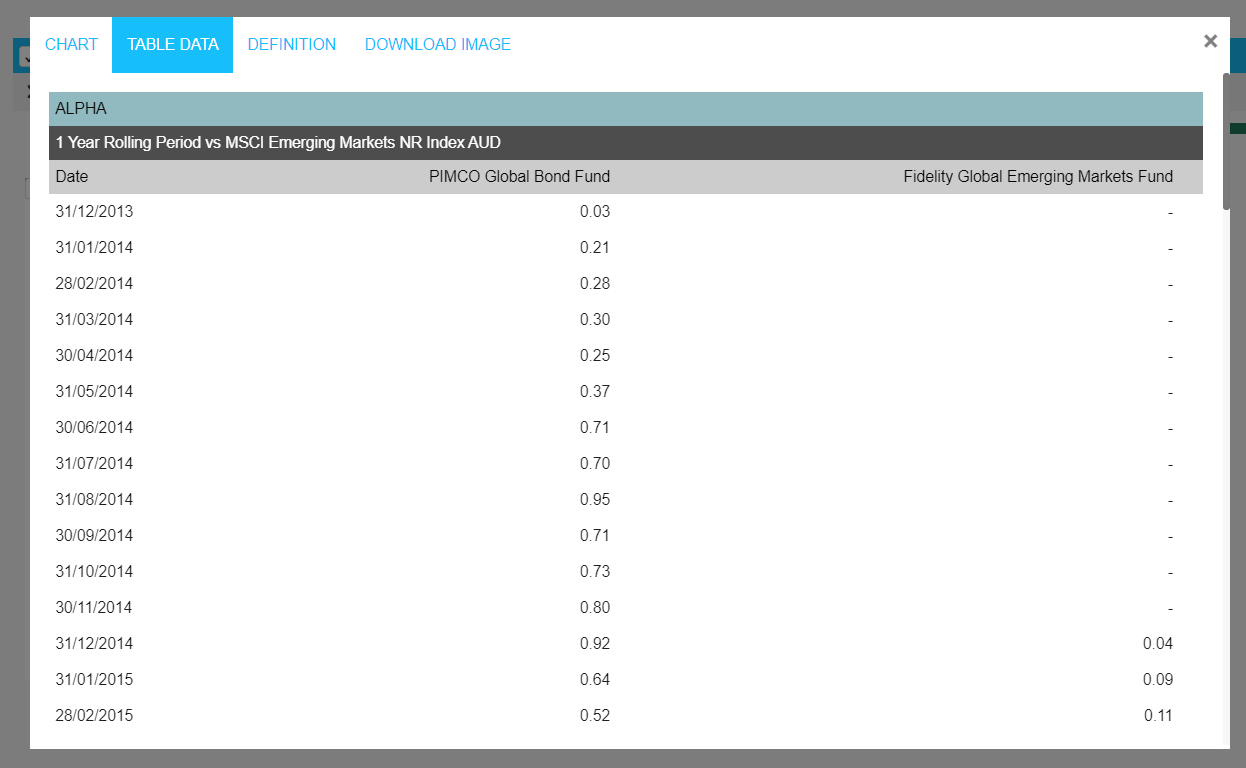
Task: Click the PIMCO Global Bond Fund column header
Action: point(519,177)
